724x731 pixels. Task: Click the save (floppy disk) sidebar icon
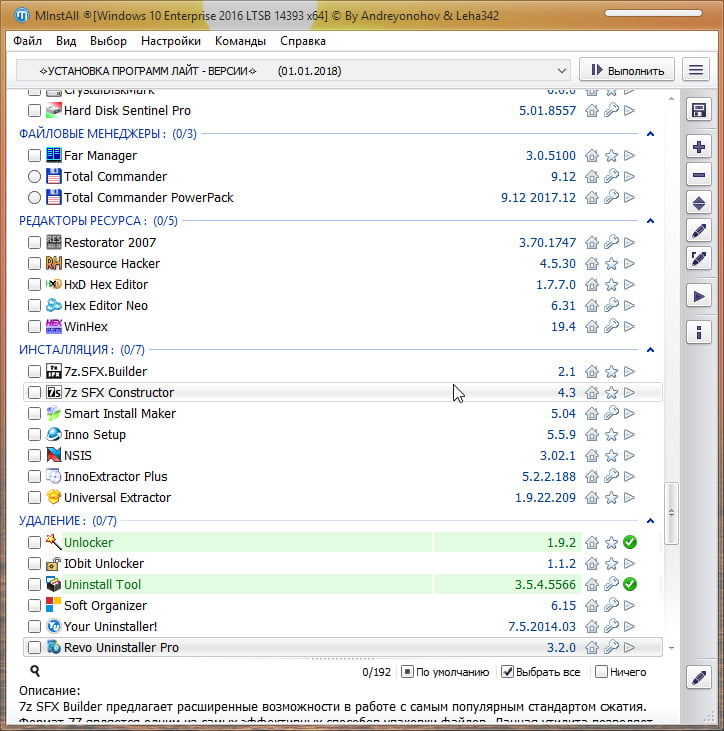pyautogui.click(x=699, y=110)
